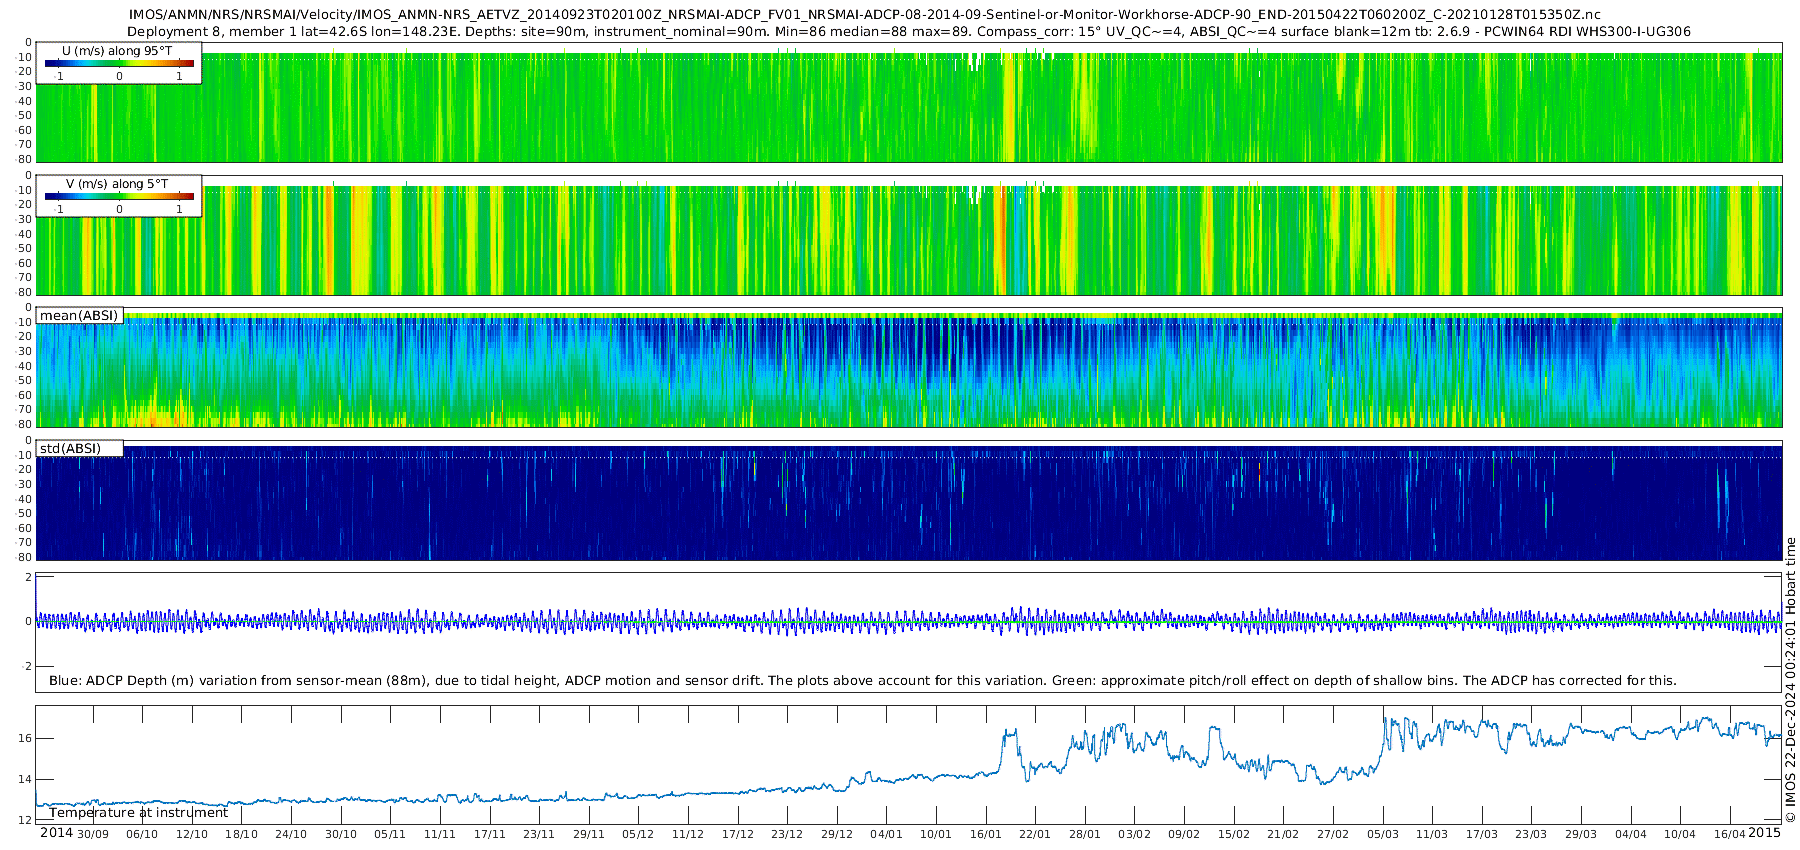This screenshot has height=850, width=1800.
Task: Select the 16/04 date tick label
Action: click(x=1729, y=834)
